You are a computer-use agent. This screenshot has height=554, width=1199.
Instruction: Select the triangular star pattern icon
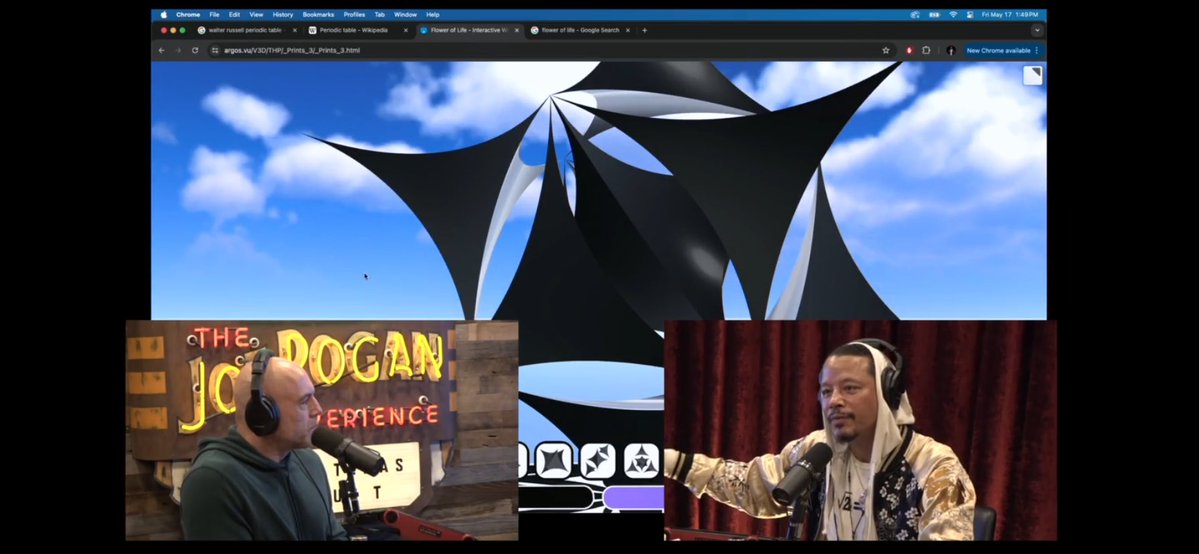click(641, 460)
